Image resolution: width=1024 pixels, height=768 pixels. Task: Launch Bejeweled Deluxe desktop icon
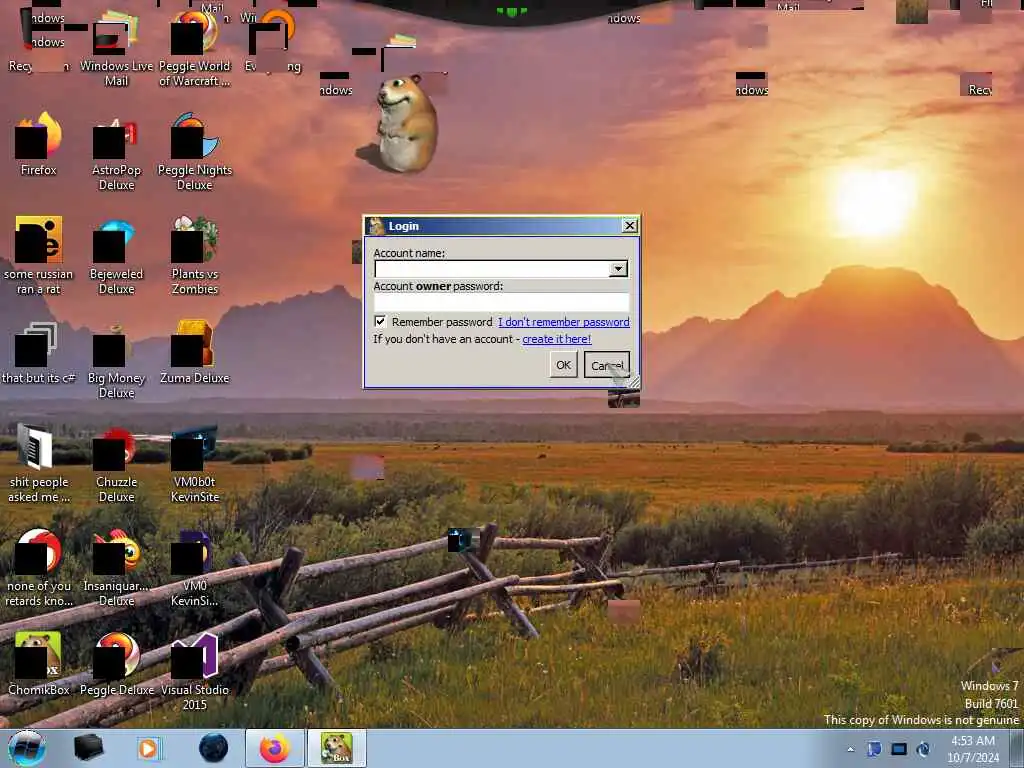pyautogui.click(x=116, y=255)
